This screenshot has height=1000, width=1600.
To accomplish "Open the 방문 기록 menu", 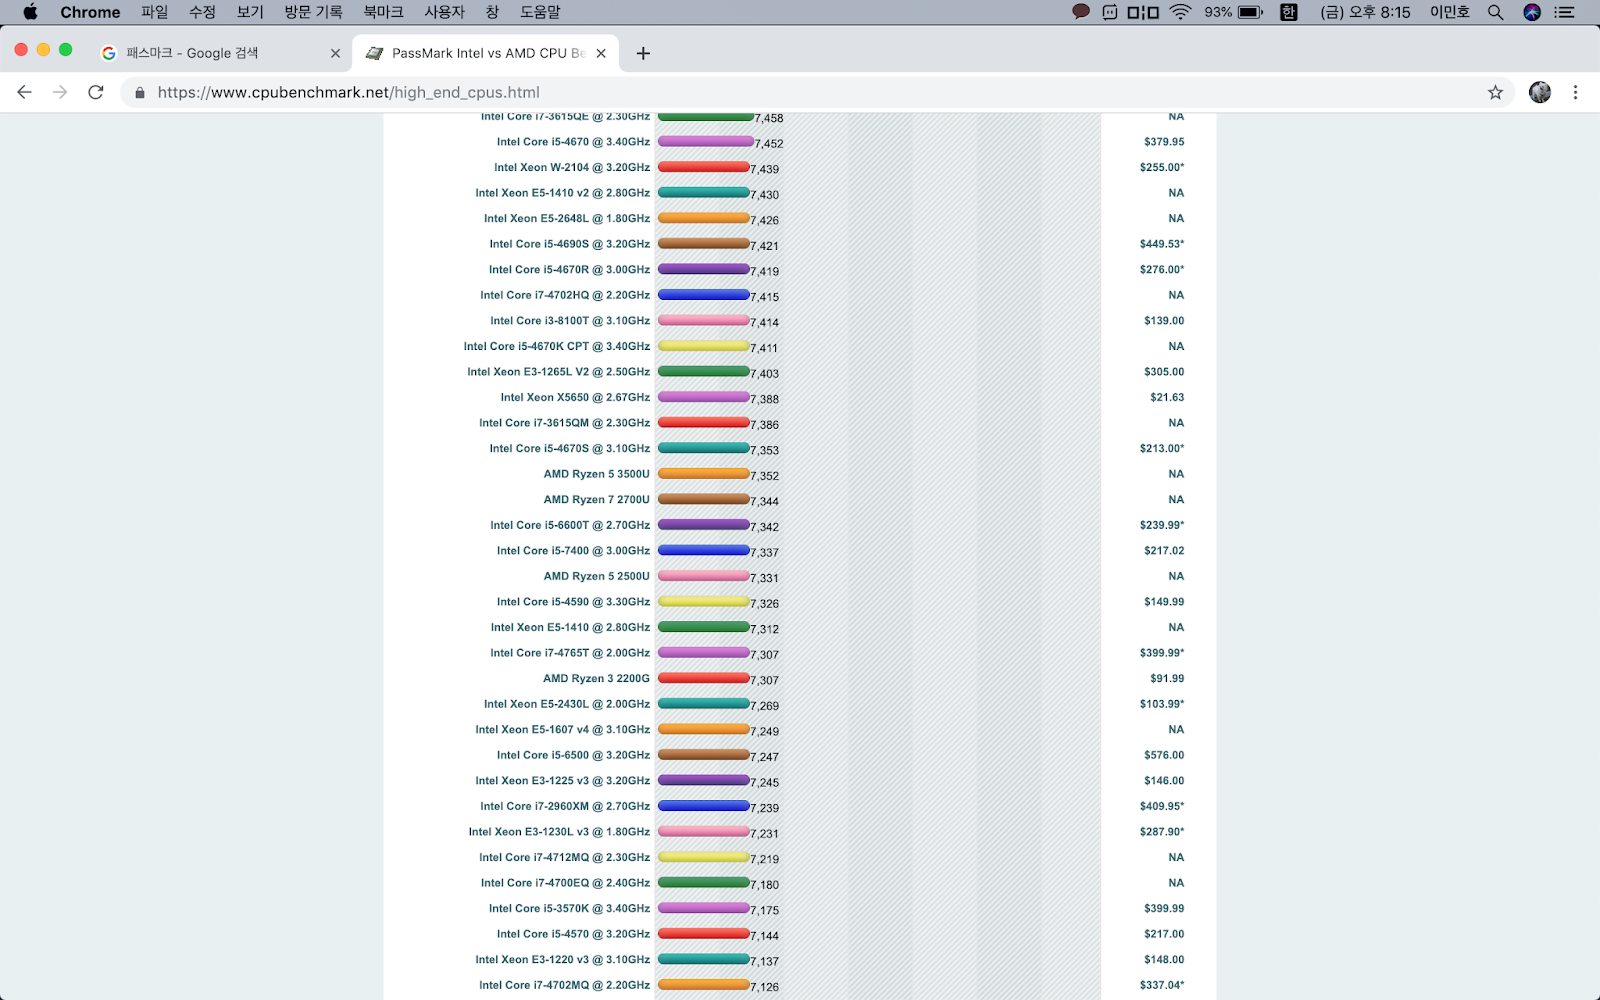I will (313, 12).
